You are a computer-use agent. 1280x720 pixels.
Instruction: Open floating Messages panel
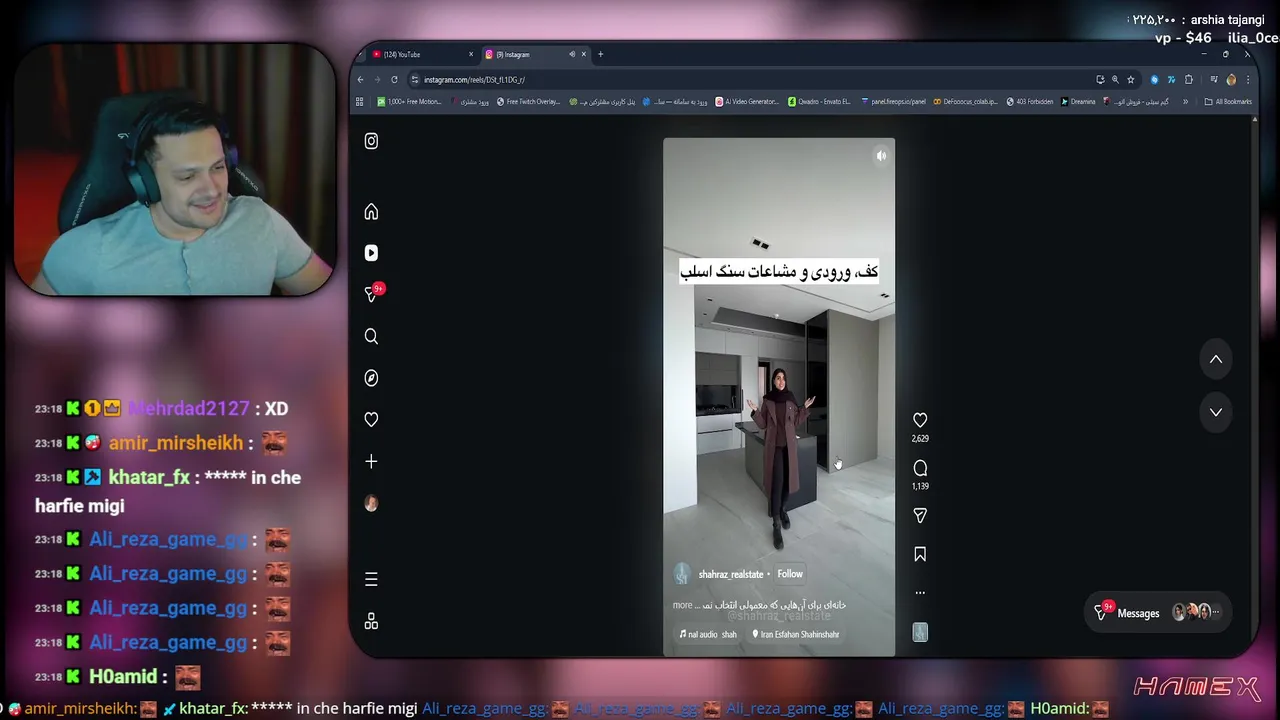[1158, 613]
